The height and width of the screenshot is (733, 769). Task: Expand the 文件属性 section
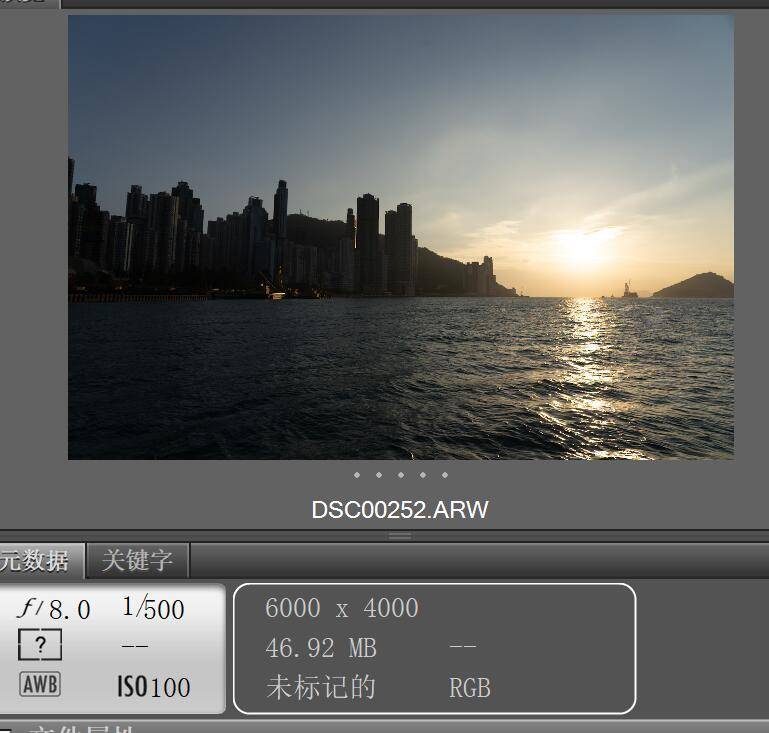pos(70,728)
